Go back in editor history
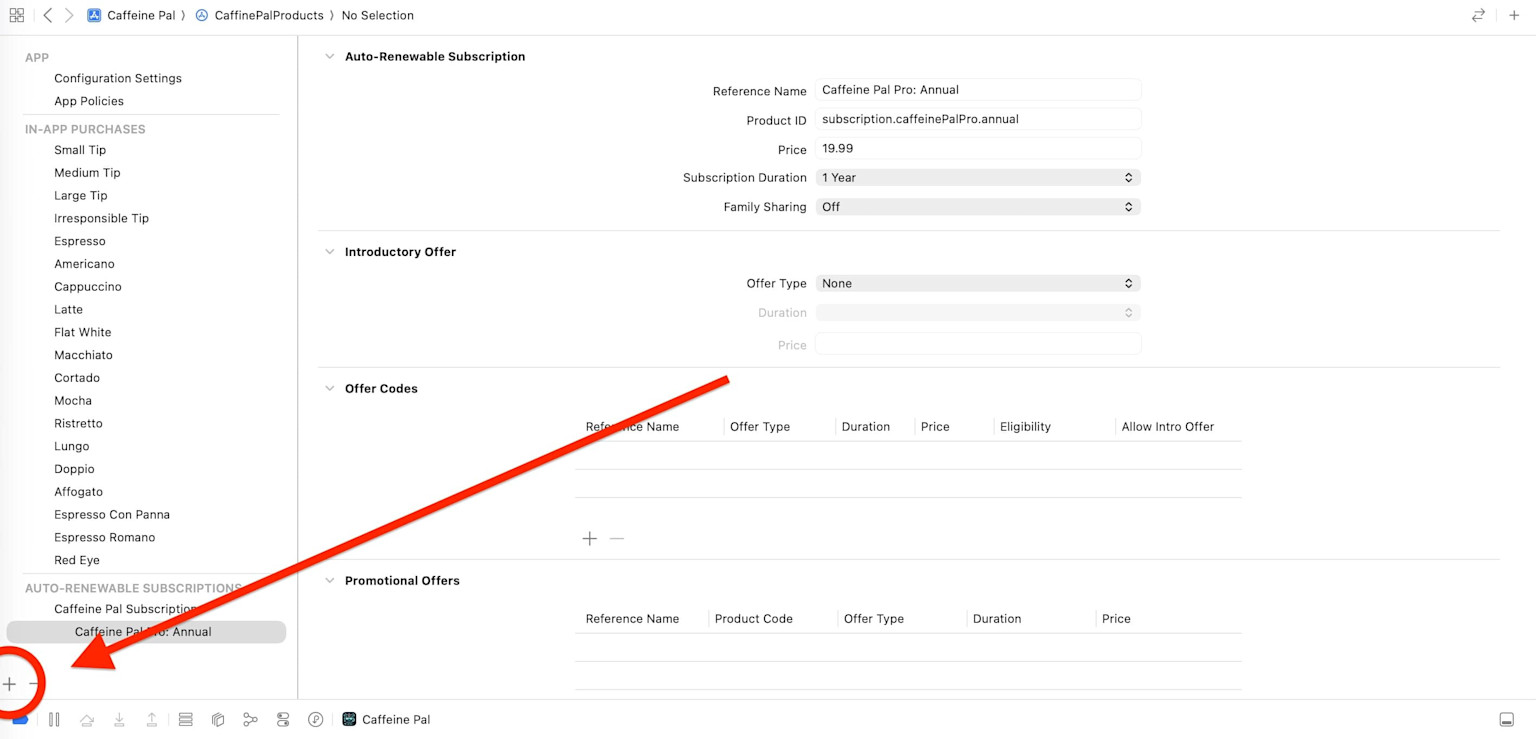 click(x=48, y=15)
